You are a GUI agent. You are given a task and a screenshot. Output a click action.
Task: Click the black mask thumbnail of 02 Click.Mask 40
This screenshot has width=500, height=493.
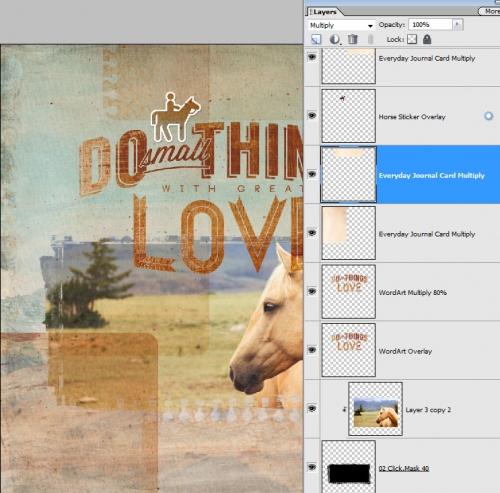[349, 467]
